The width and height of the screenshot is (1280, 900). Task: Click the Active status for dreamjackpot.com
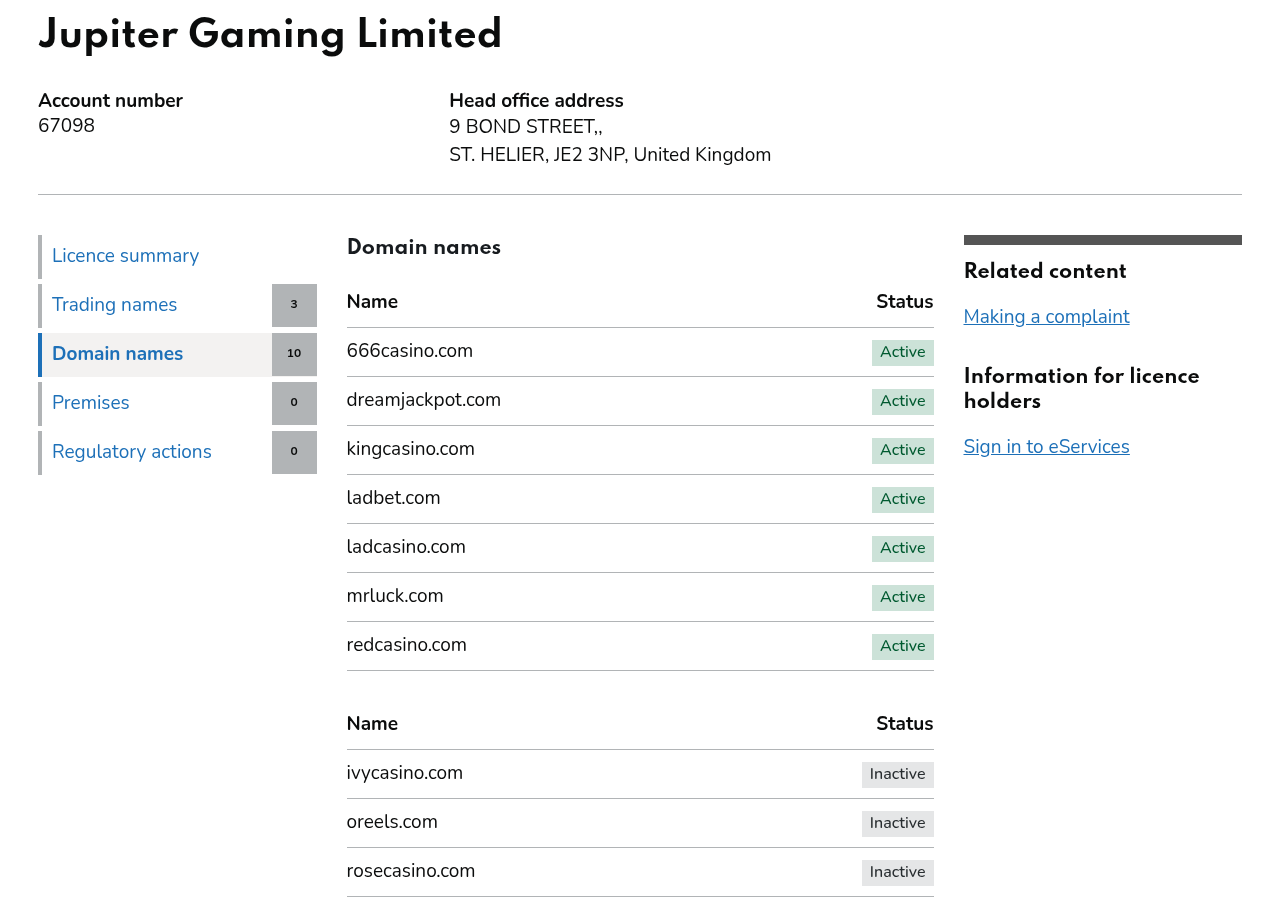[903, 402]
